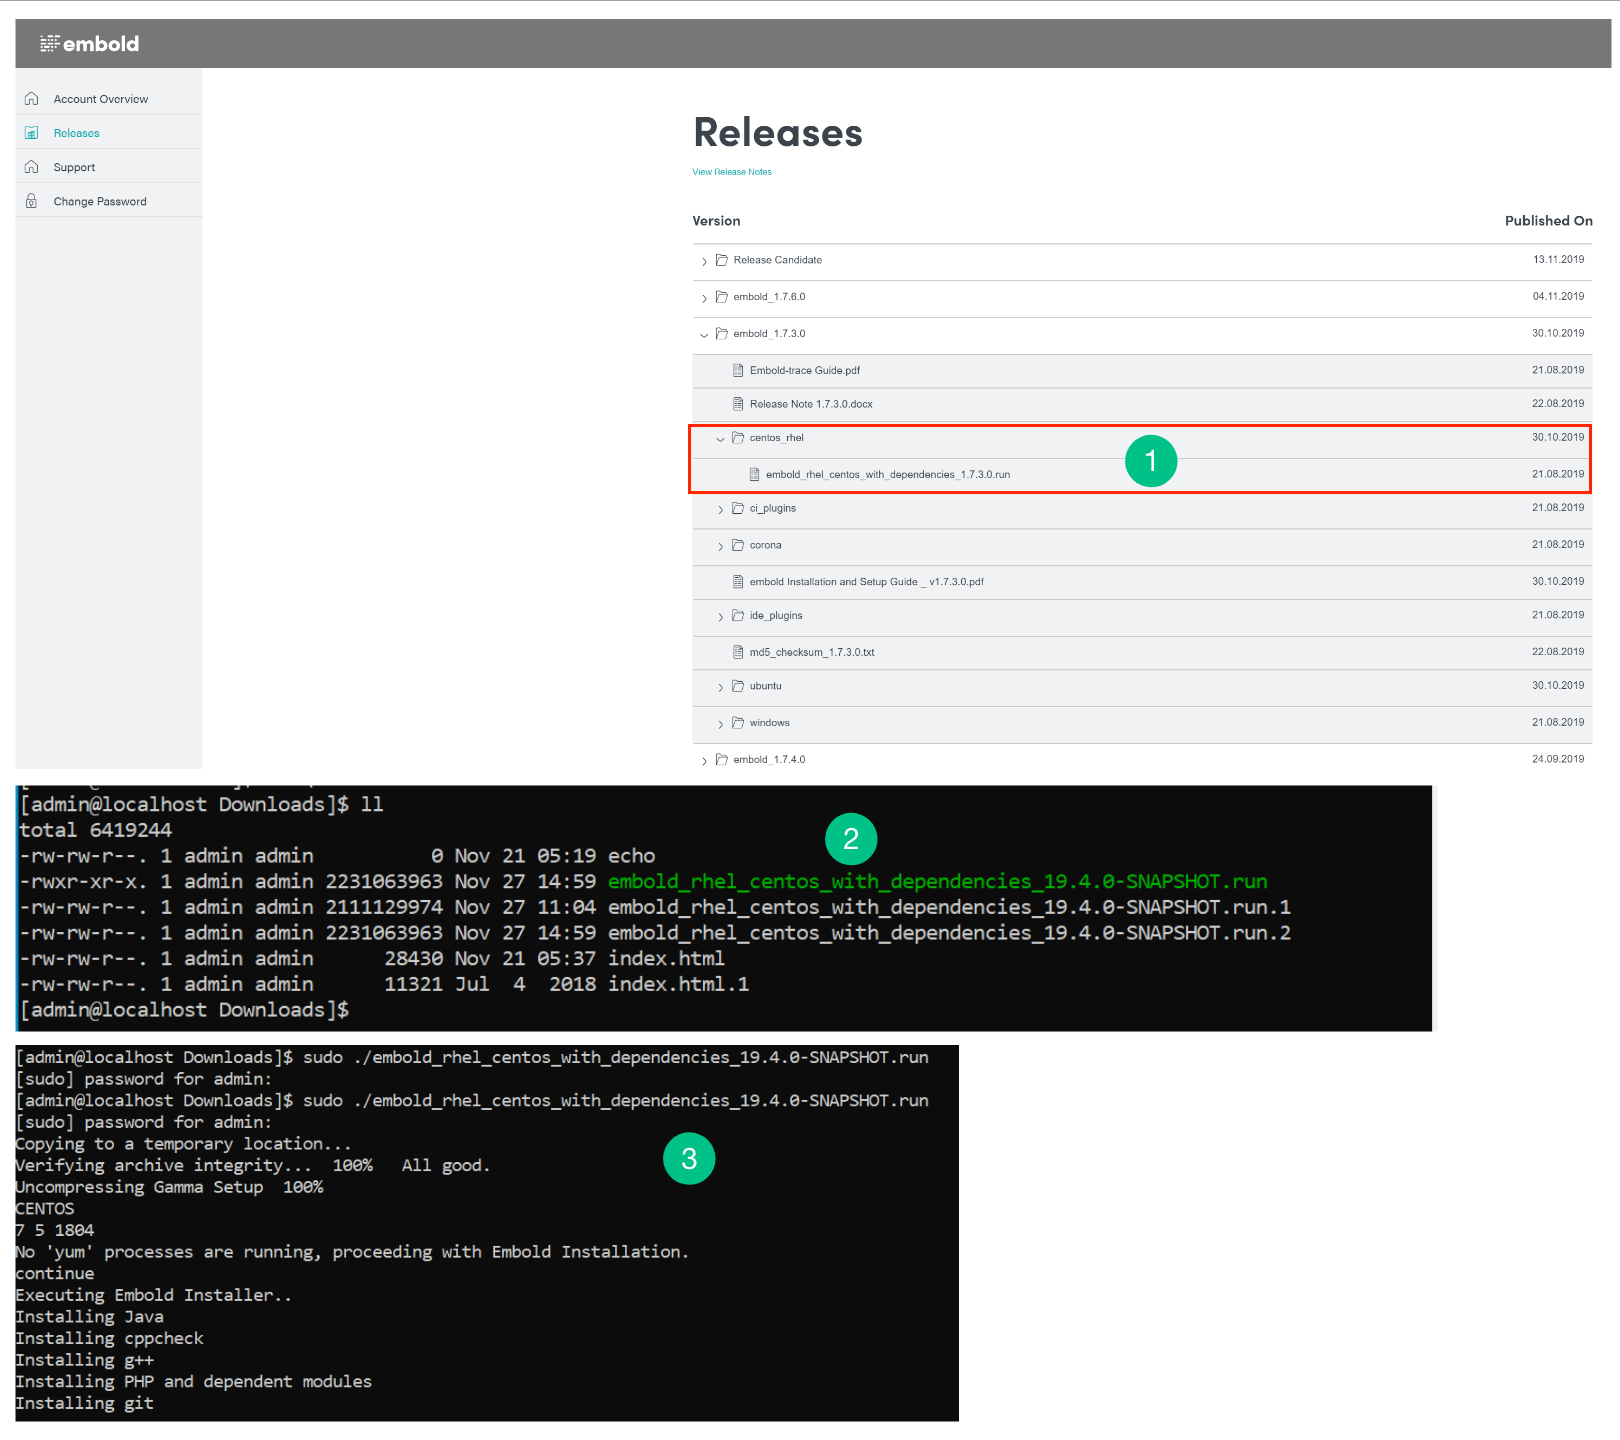Expand the ci_plugins folder chevron
Image resolution: width=1620 pixels, height=1440 pixels.
[x=720, y=510]
